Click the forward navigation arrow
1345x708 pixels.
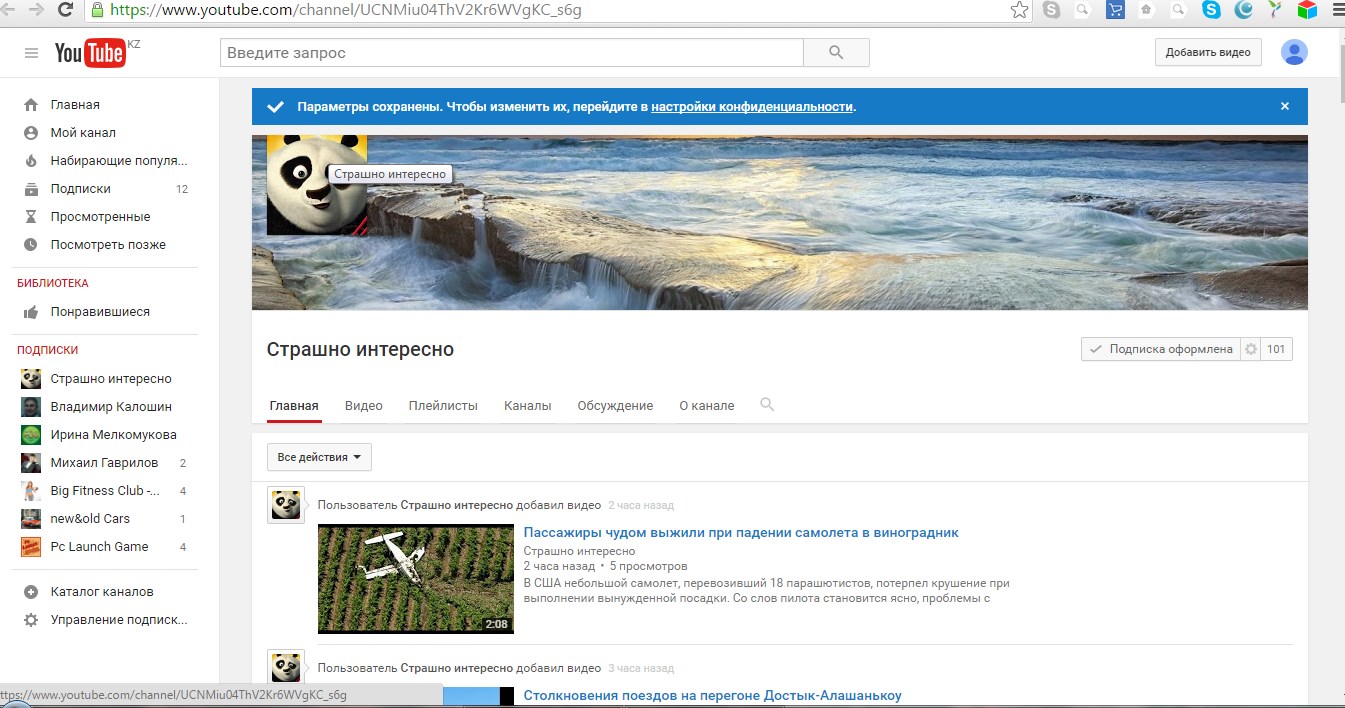point(36,10)
